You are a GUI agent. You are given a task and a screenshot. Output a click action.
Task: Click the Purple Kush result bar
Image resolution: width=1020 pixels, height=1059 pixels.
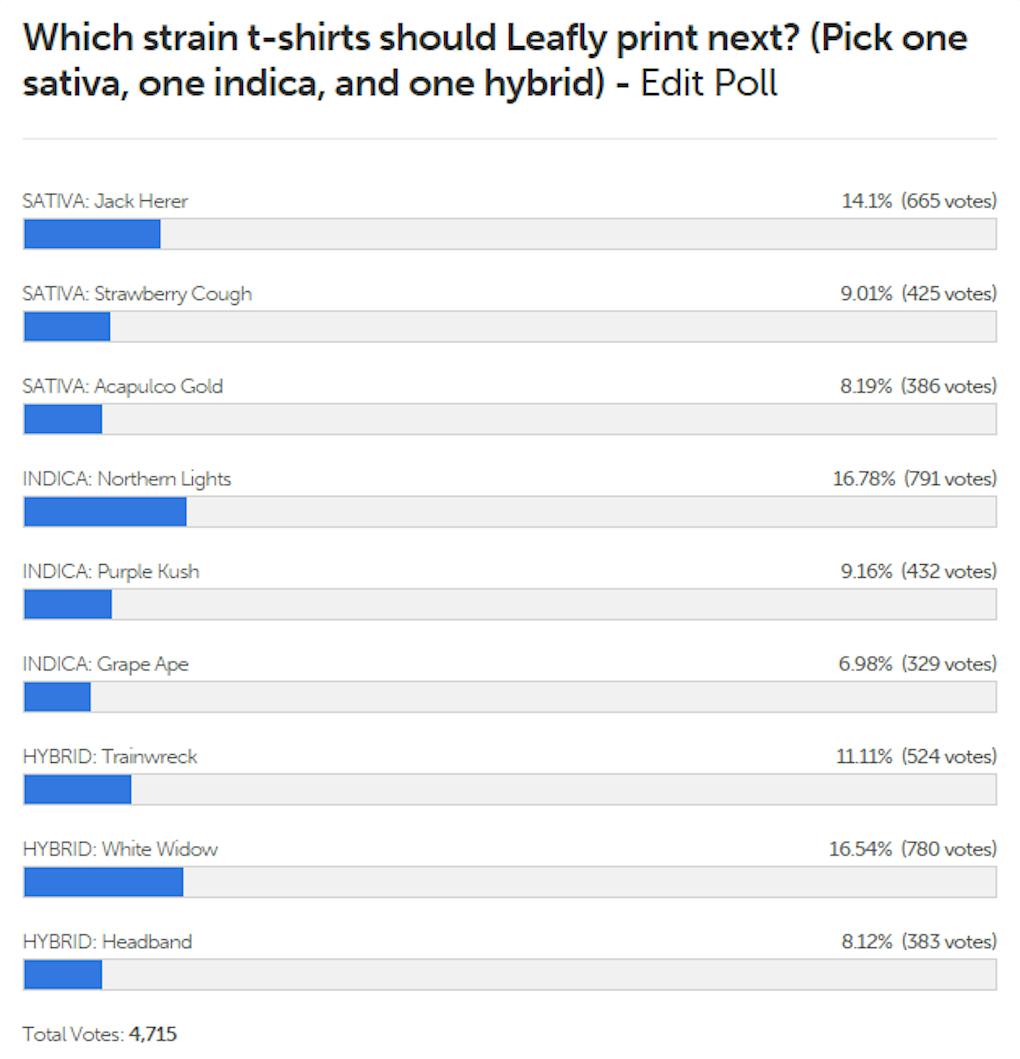[x=509, y=604]
